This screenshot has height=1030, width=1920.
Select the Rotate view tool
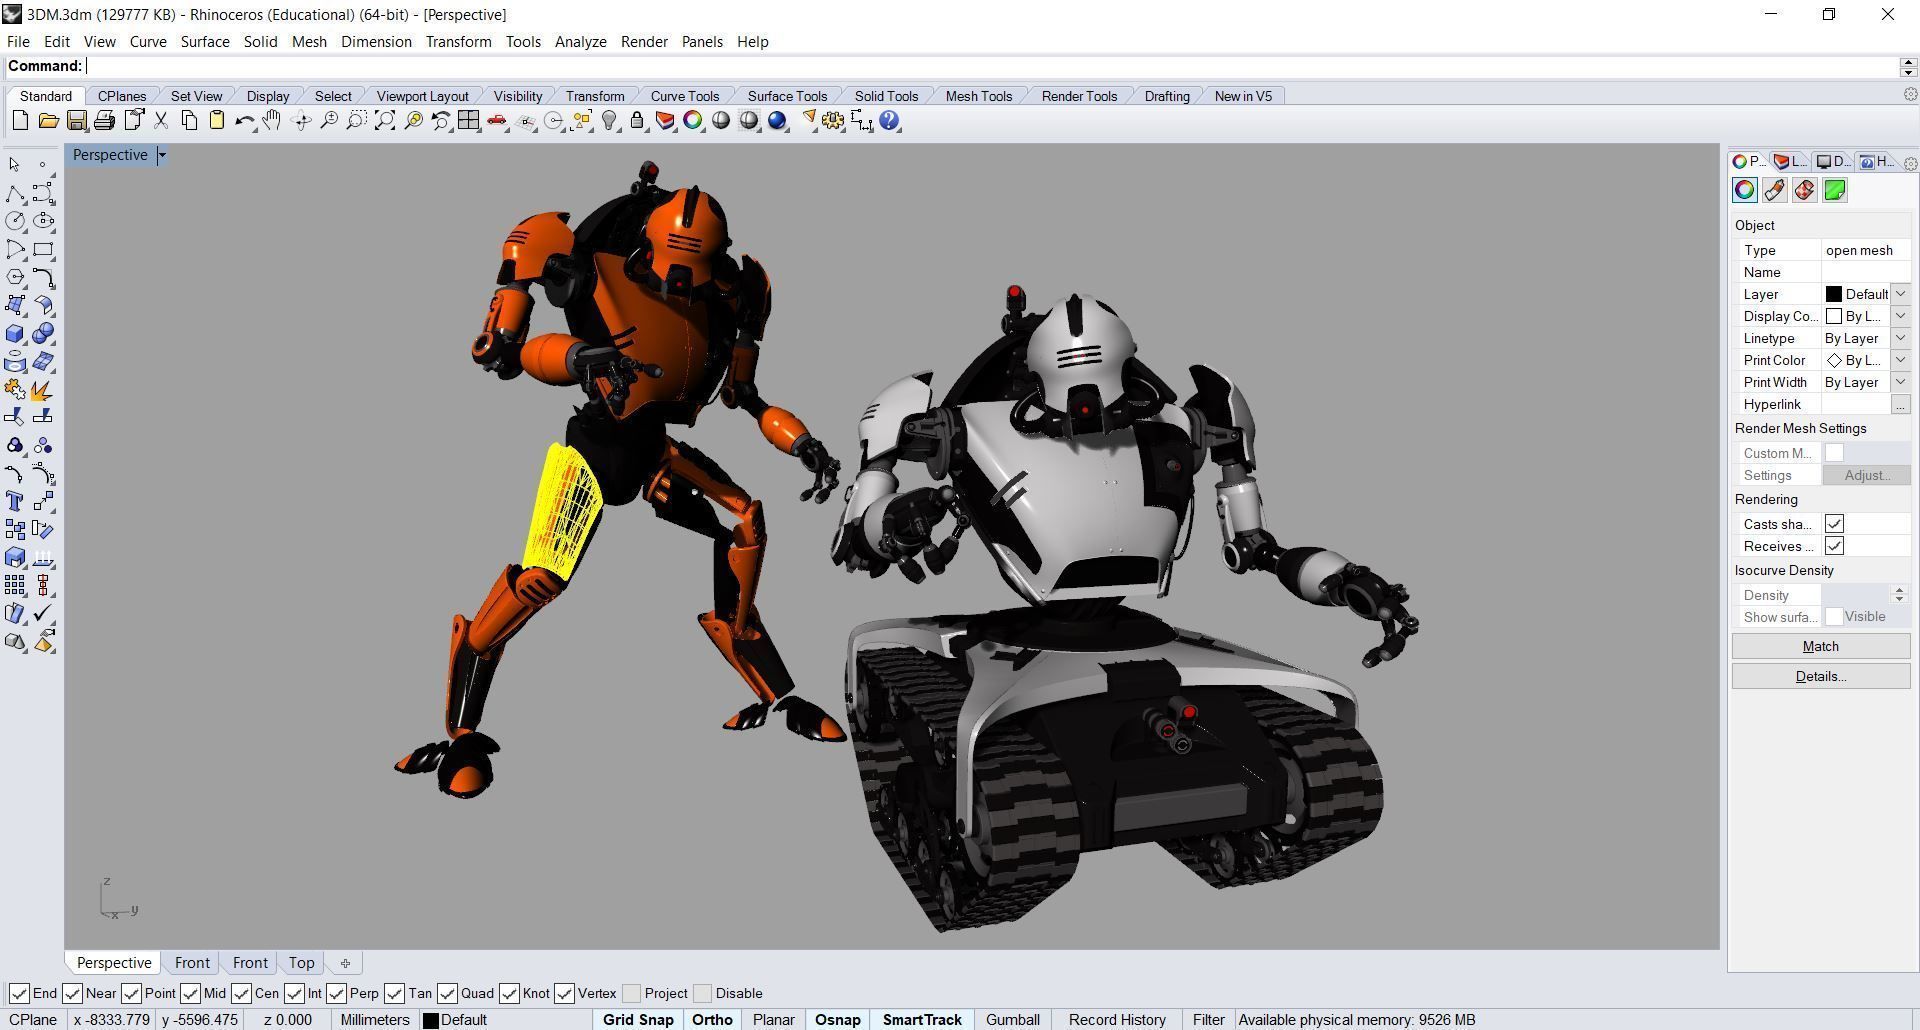click(300, 121)
